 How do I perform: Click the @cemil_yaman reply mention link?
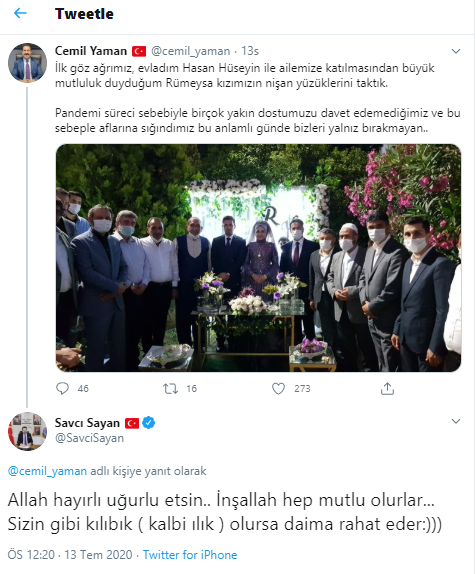[47, 471]
